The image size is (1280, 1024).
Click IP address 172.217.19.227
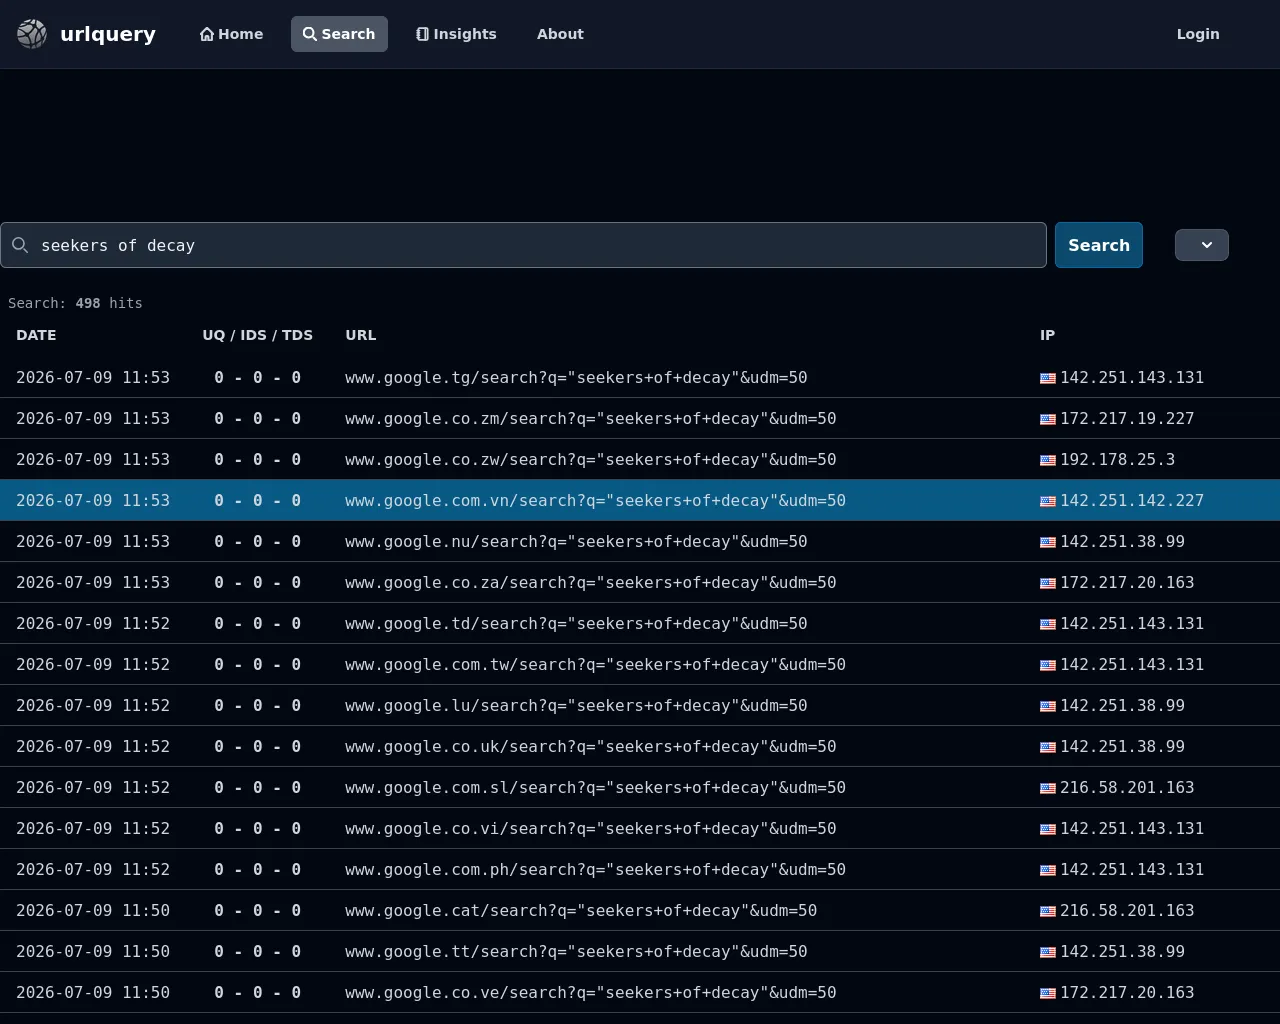coord(1127,419)
